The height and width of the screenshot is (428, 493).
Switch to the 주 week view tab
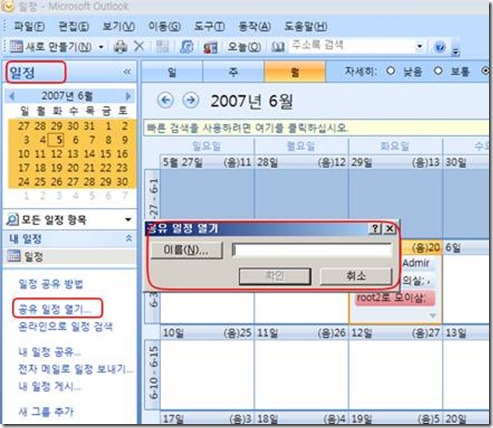click(x=233, y=71)
